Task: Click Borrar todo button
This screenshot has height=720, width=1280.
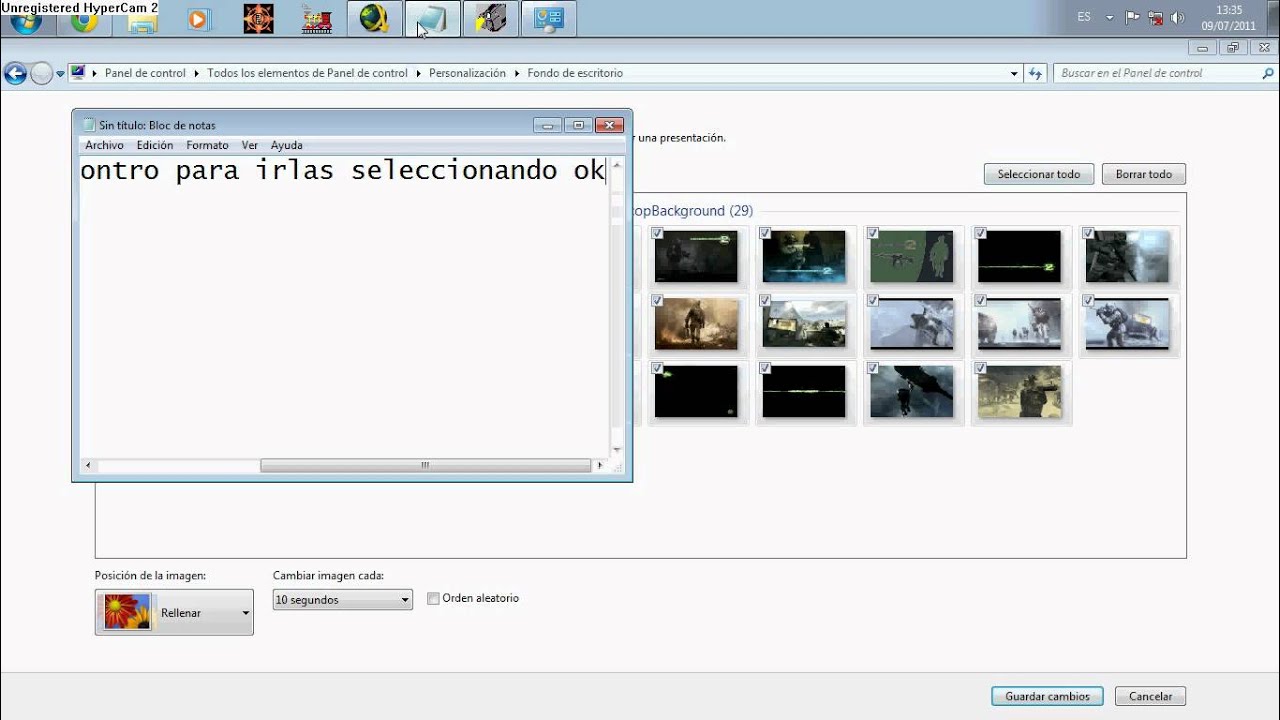Action: point(1144,174)
